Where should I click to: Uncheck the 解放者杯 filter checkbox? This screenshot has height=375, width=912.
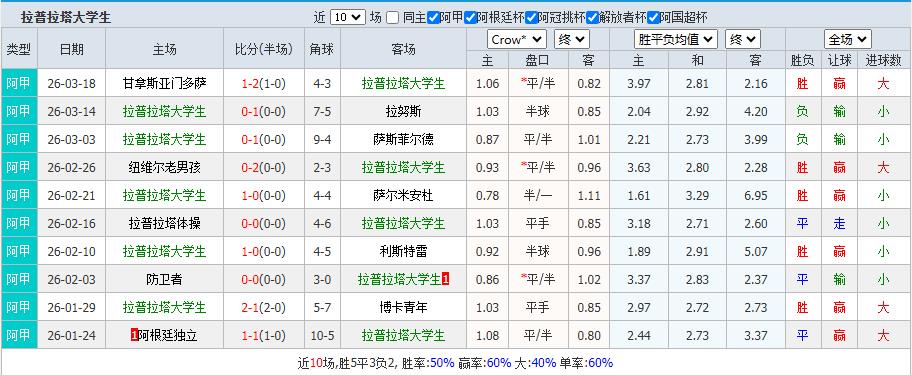(x=593, y=17)
